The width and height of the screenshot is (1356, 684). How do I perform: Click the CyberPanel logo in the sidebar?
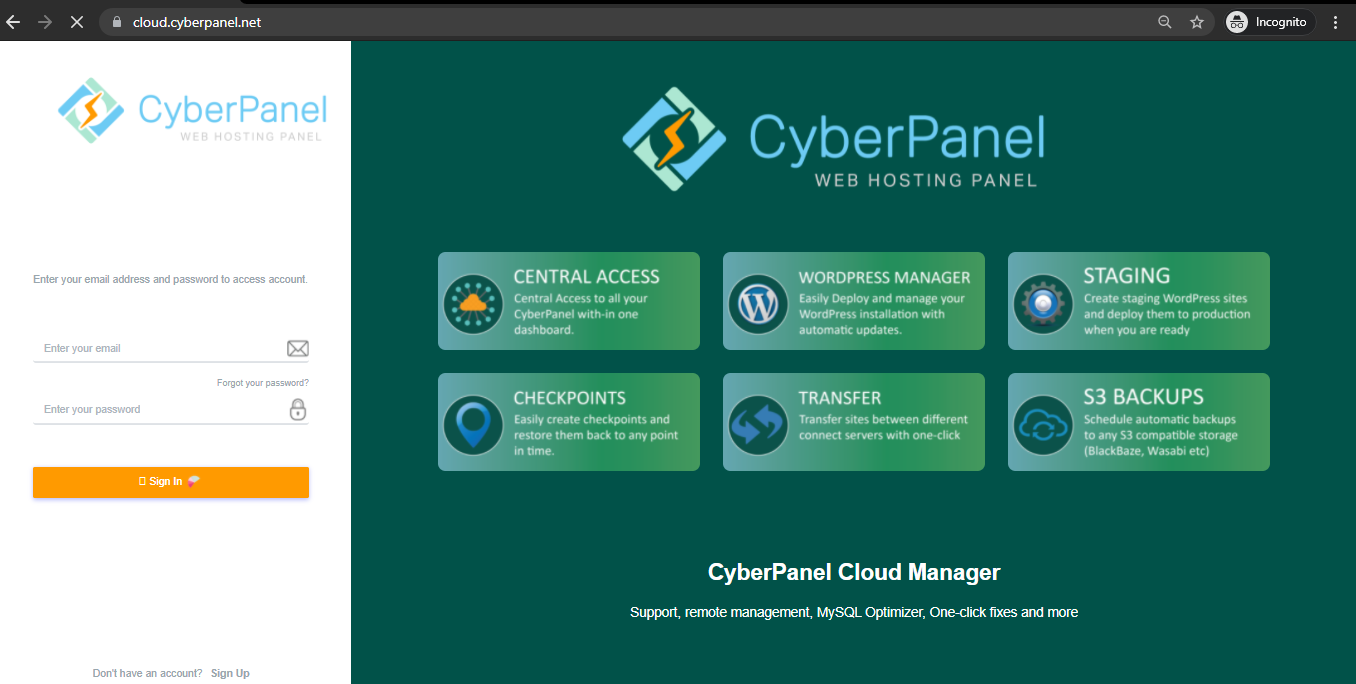click(192, 110)
